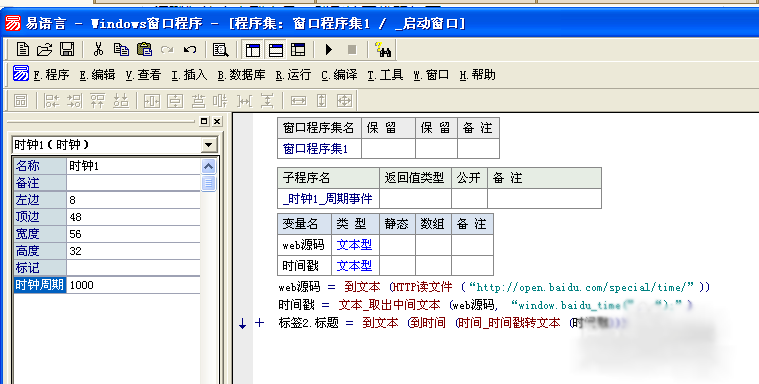This screenshot has width=759, height=384.
Task: Click the 顶边 property value 48
Action: point(133,217)
